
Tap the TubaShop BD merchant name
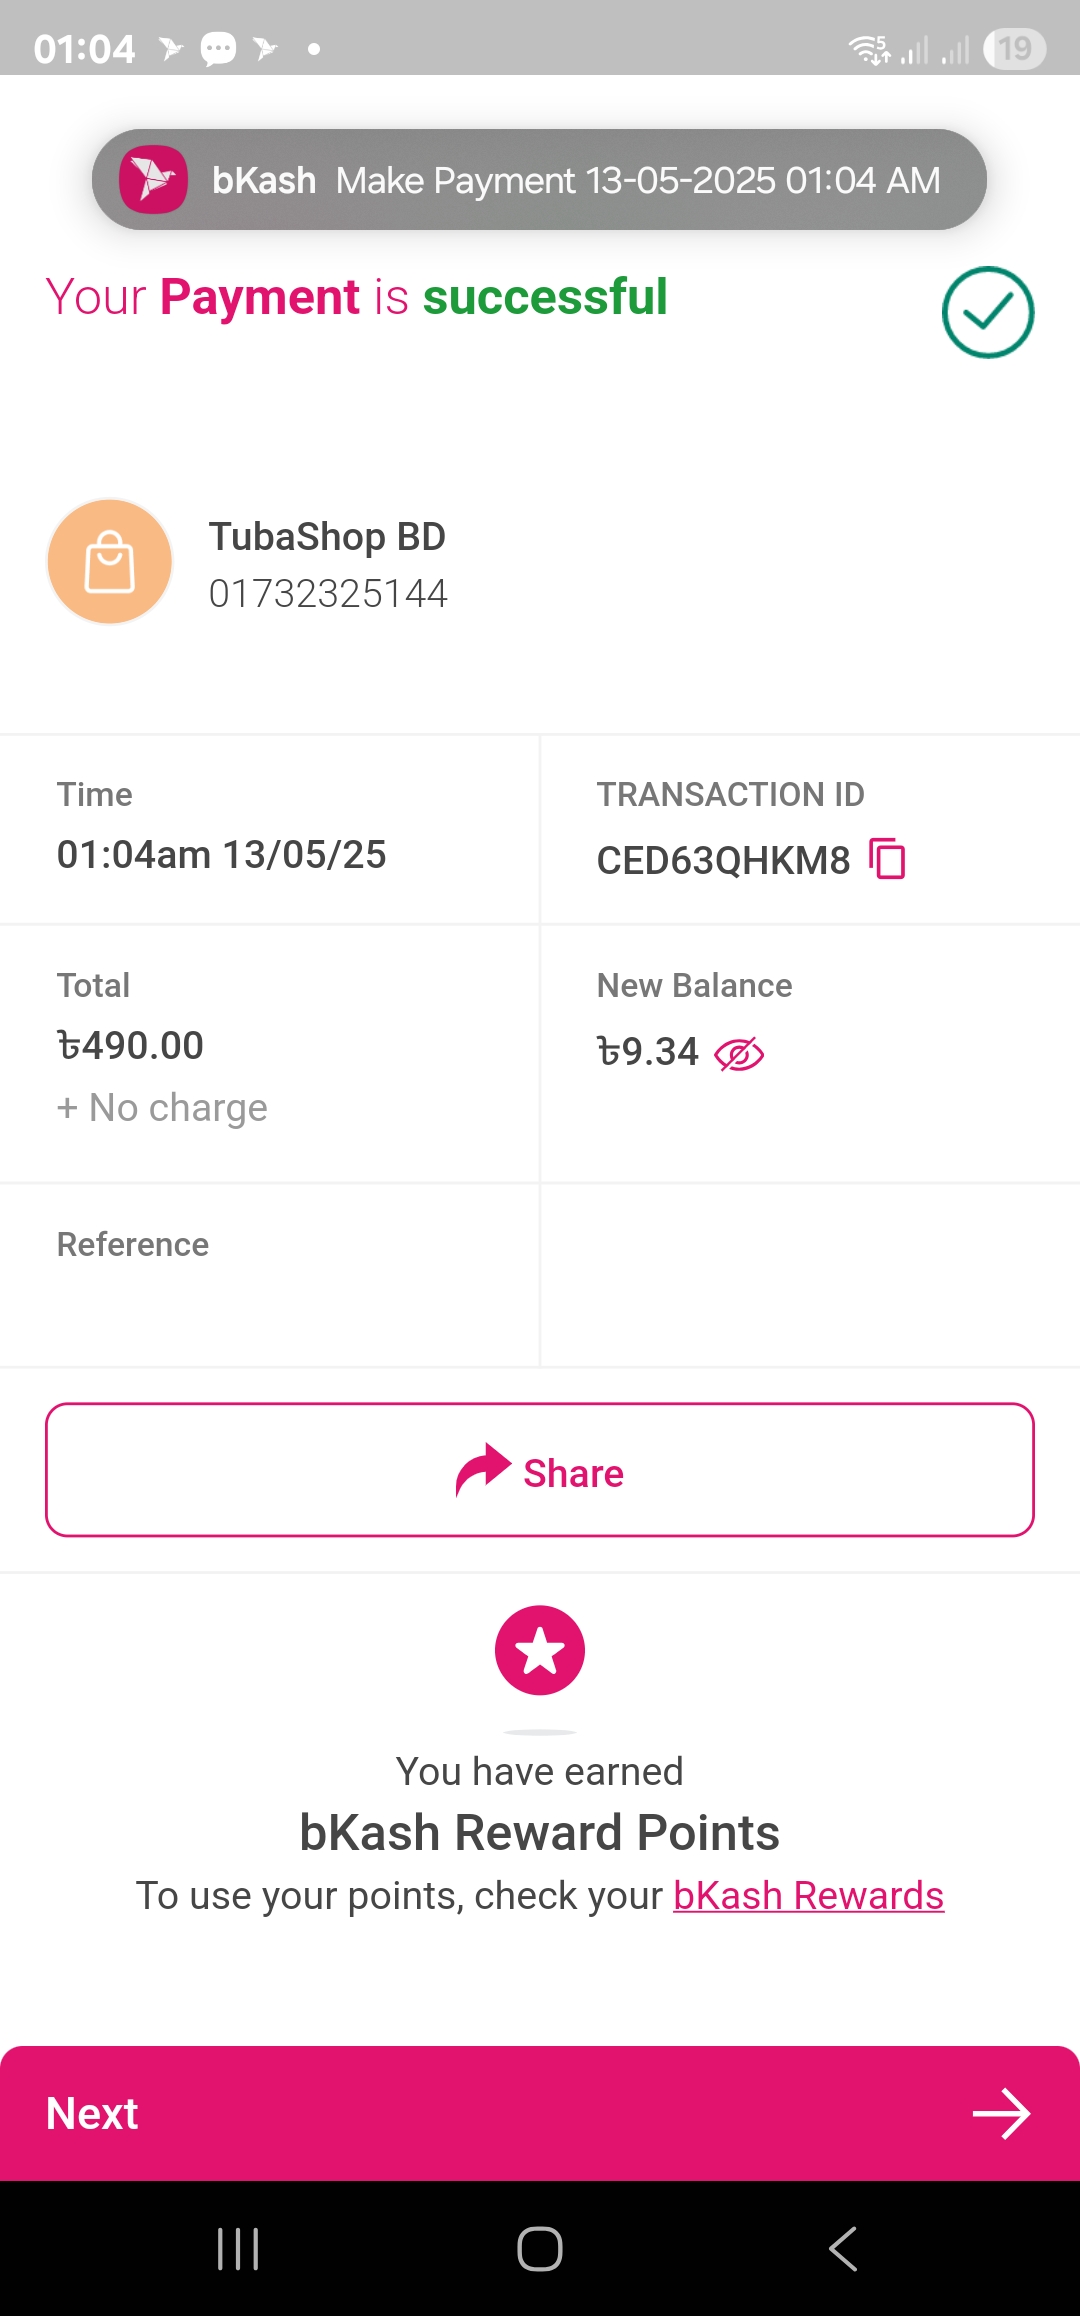[x=327, y=537]
